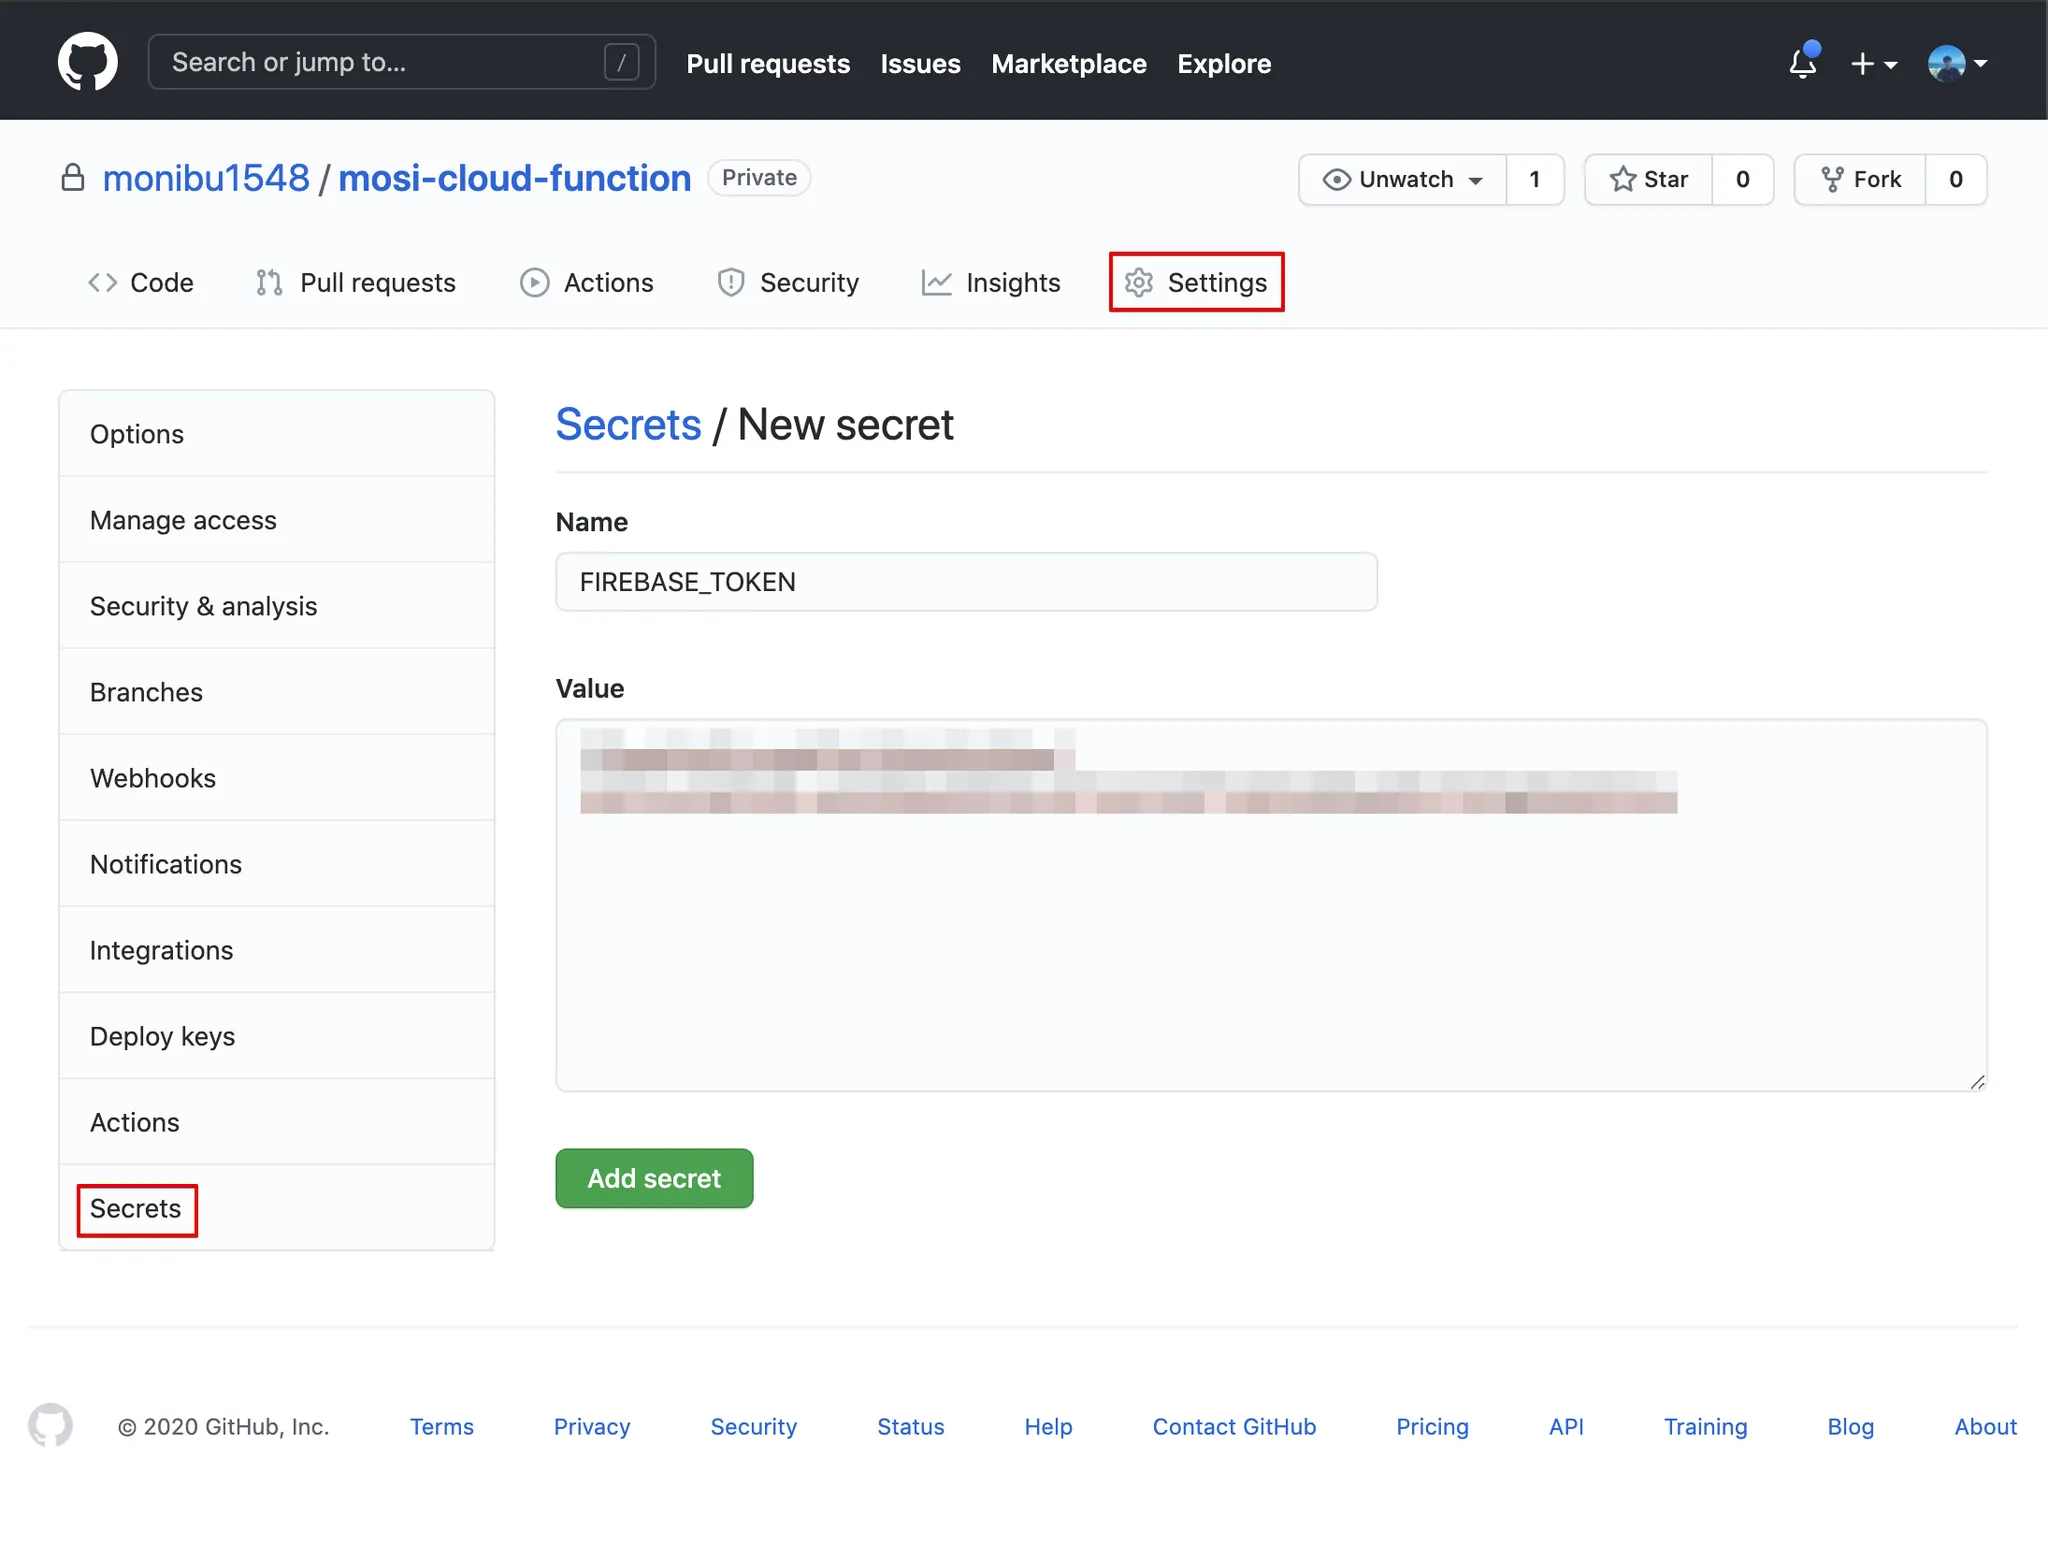Open Deploy keys in sidebar
The image size is (2048, 1545).
[163, 1036]
